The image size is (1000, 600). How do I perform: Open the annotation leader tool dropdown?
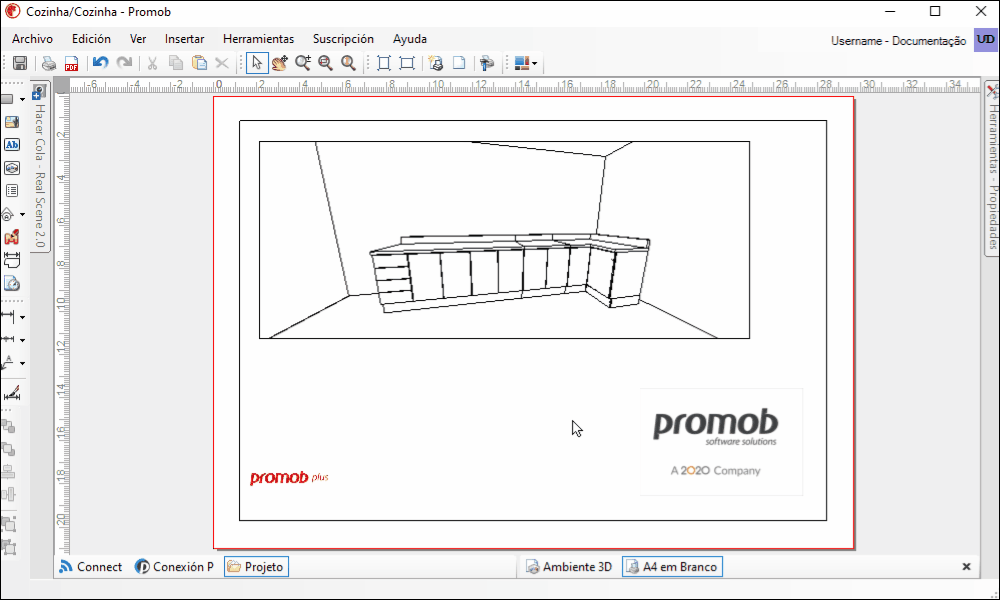[x=22, y=363]
